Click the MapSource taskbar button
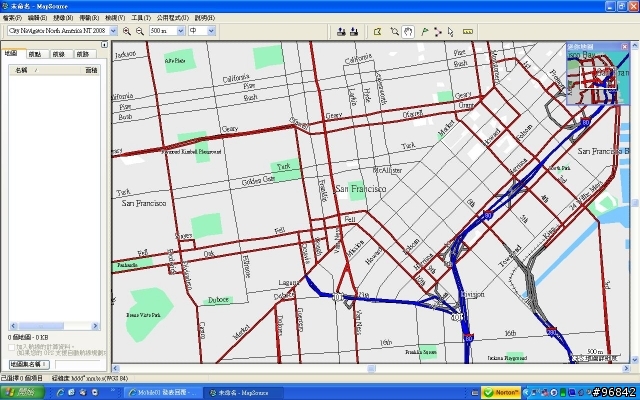 click(243, 392)
